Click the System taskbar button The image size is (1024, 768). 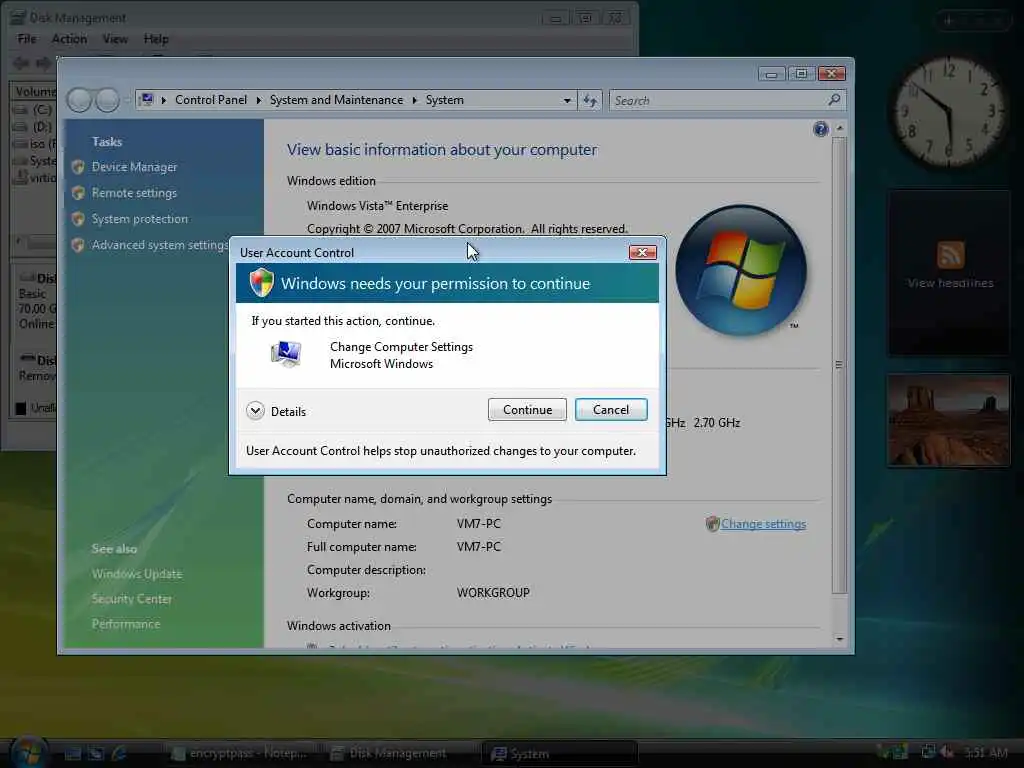[x=559, y=754]
